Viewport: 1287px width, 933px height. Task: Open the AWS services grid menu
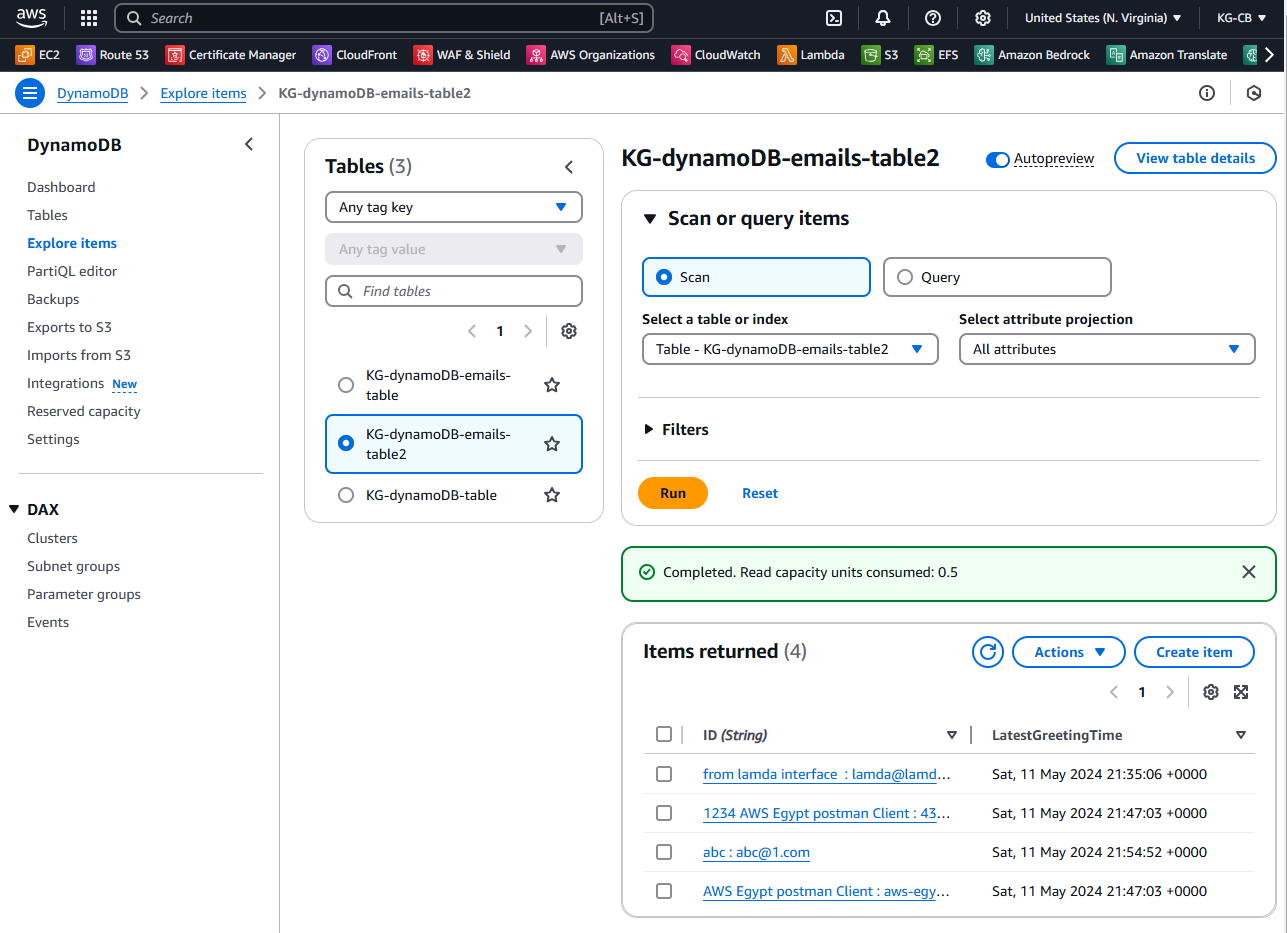click(x=88, y=17)
